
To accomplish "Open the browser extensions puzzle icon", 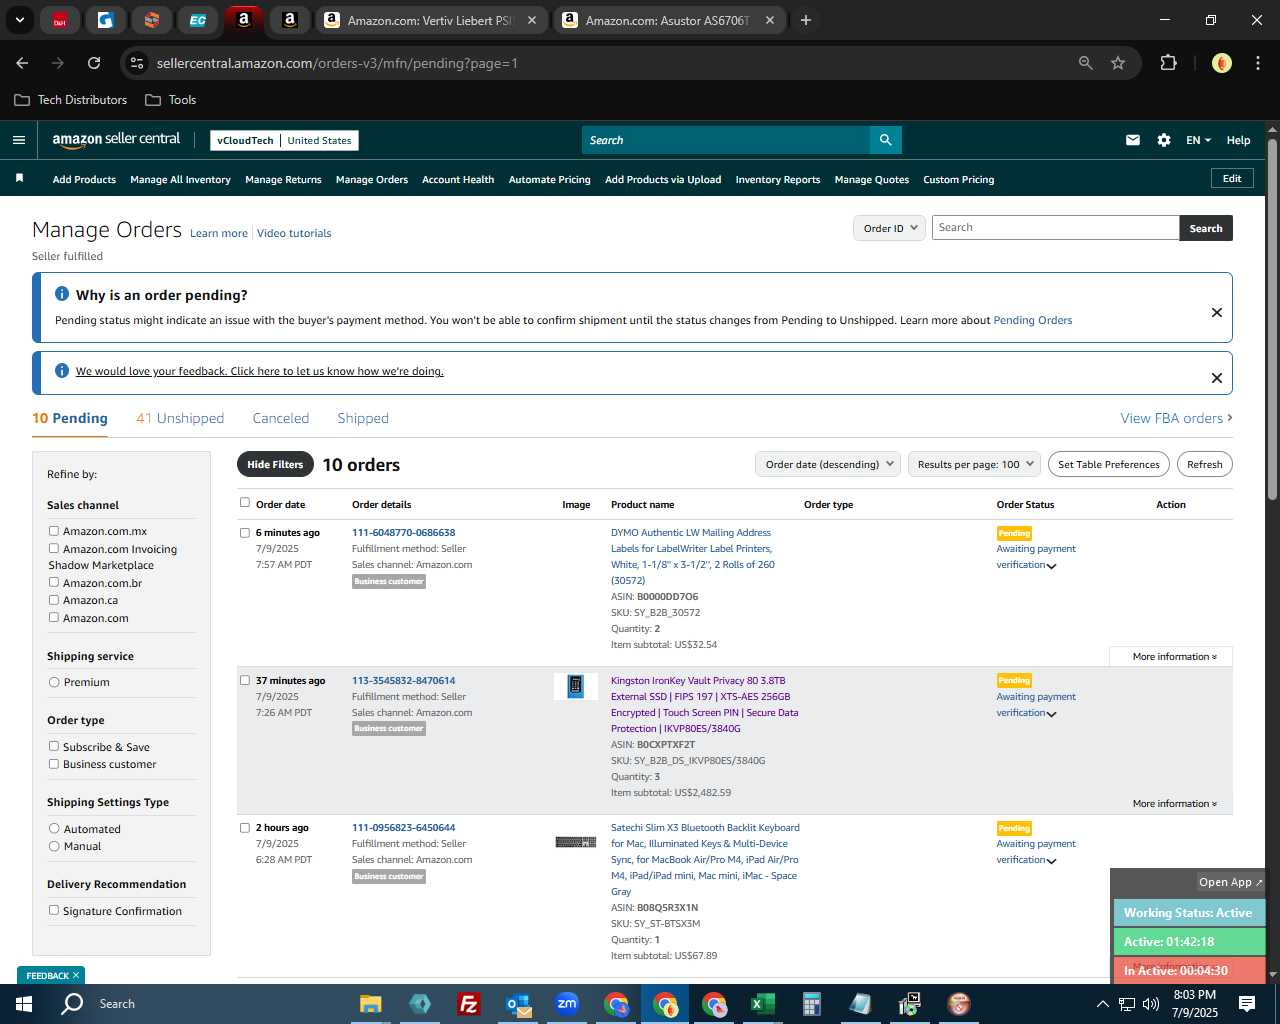I will 1168,63.
